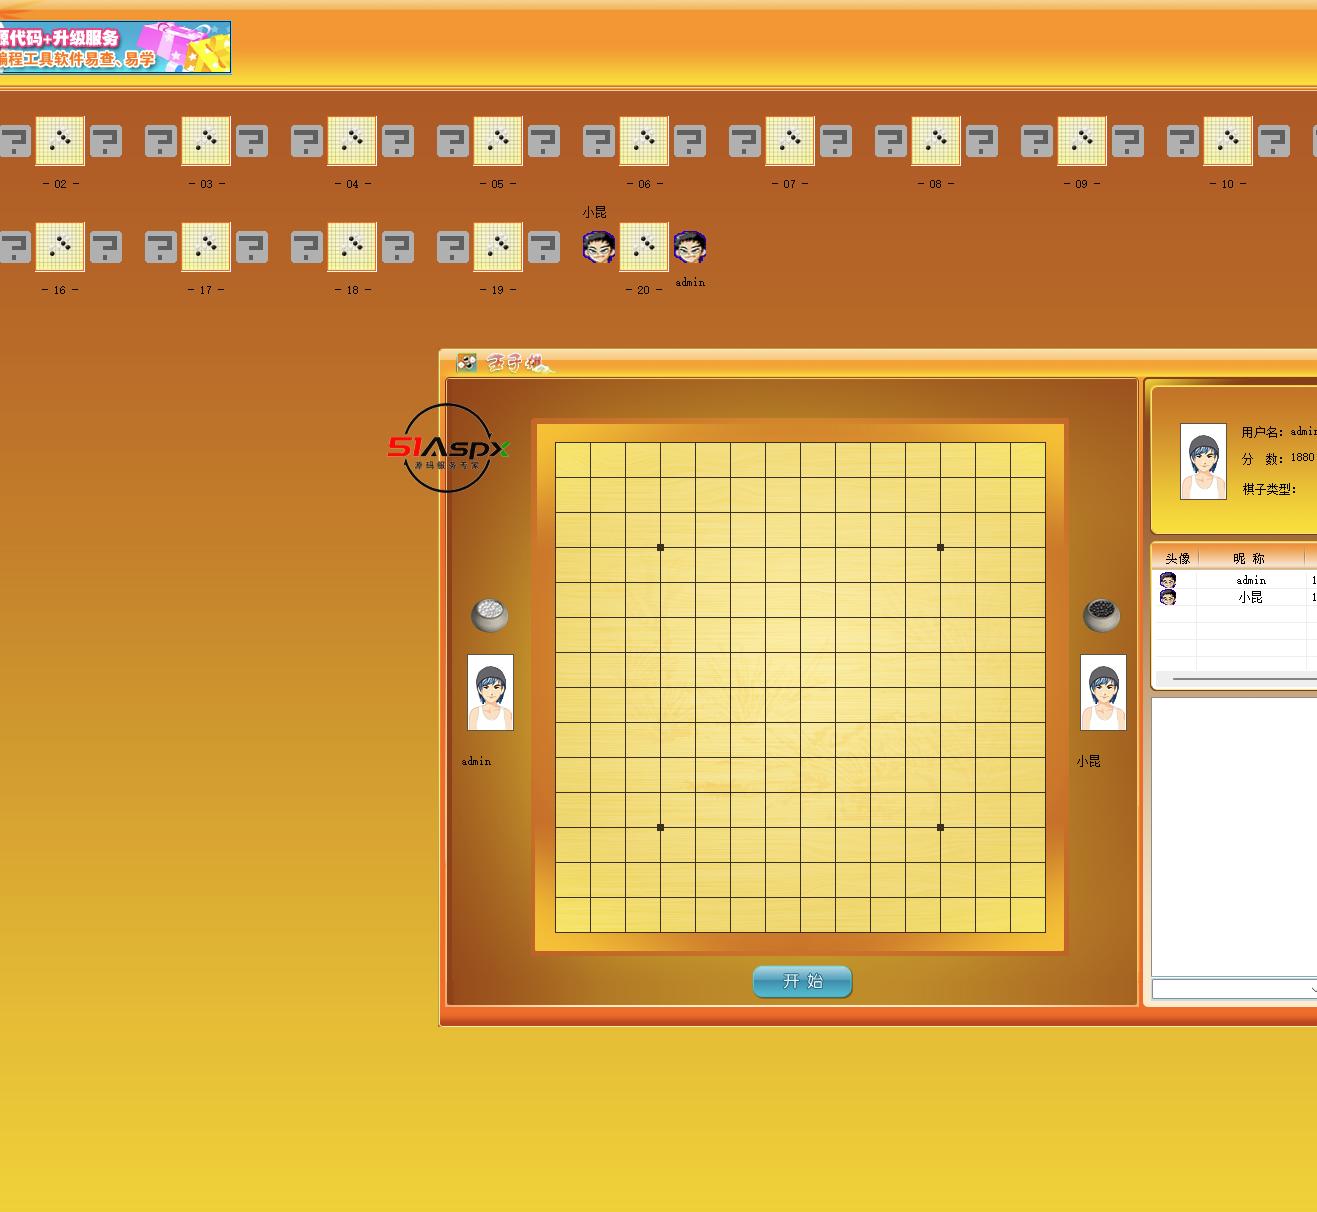
Task: Select the board icon of table 17
Action: pyautogui.click(x=206, y=247)
